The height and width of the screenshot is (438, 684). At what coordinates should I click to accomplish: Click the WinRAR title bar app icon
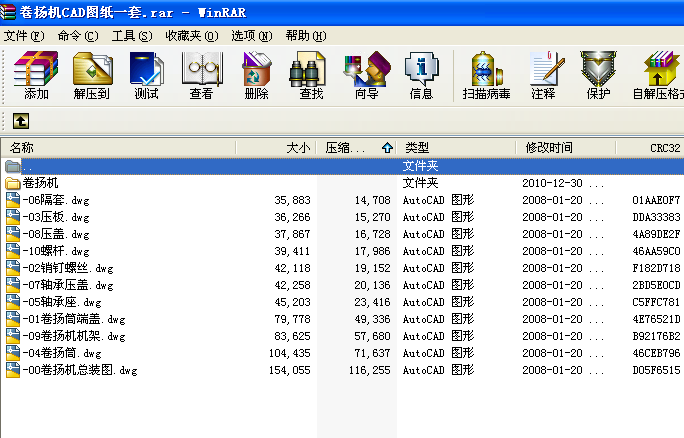coord(7,12)
